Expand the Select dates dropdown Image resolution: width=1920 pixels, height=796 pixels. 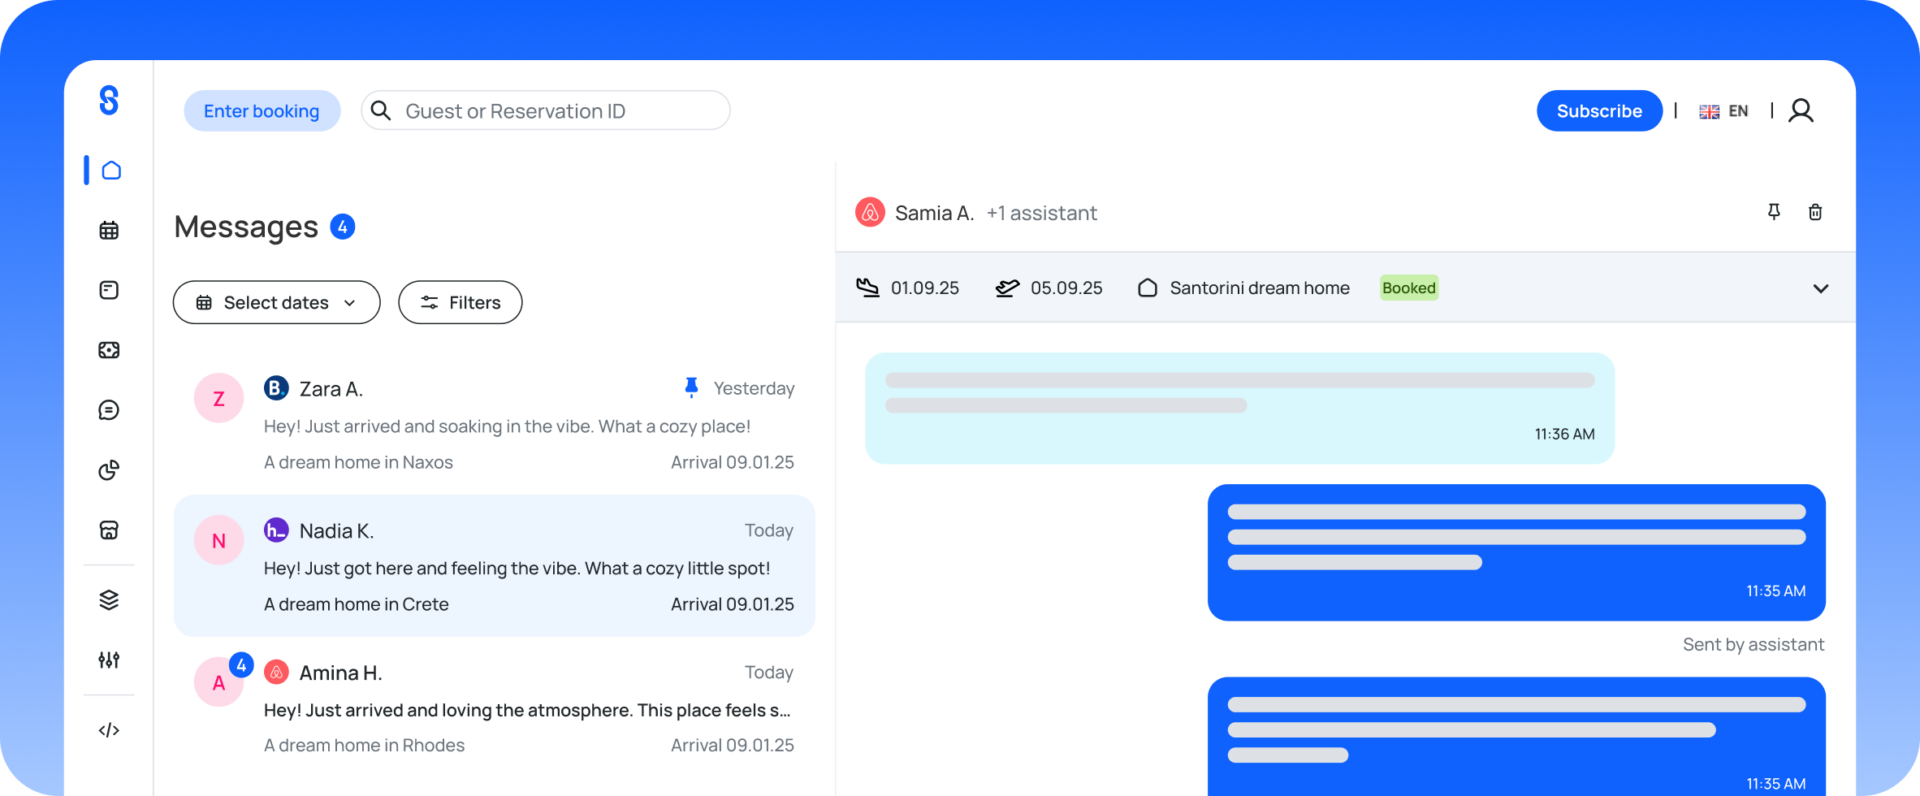[276, 302]
